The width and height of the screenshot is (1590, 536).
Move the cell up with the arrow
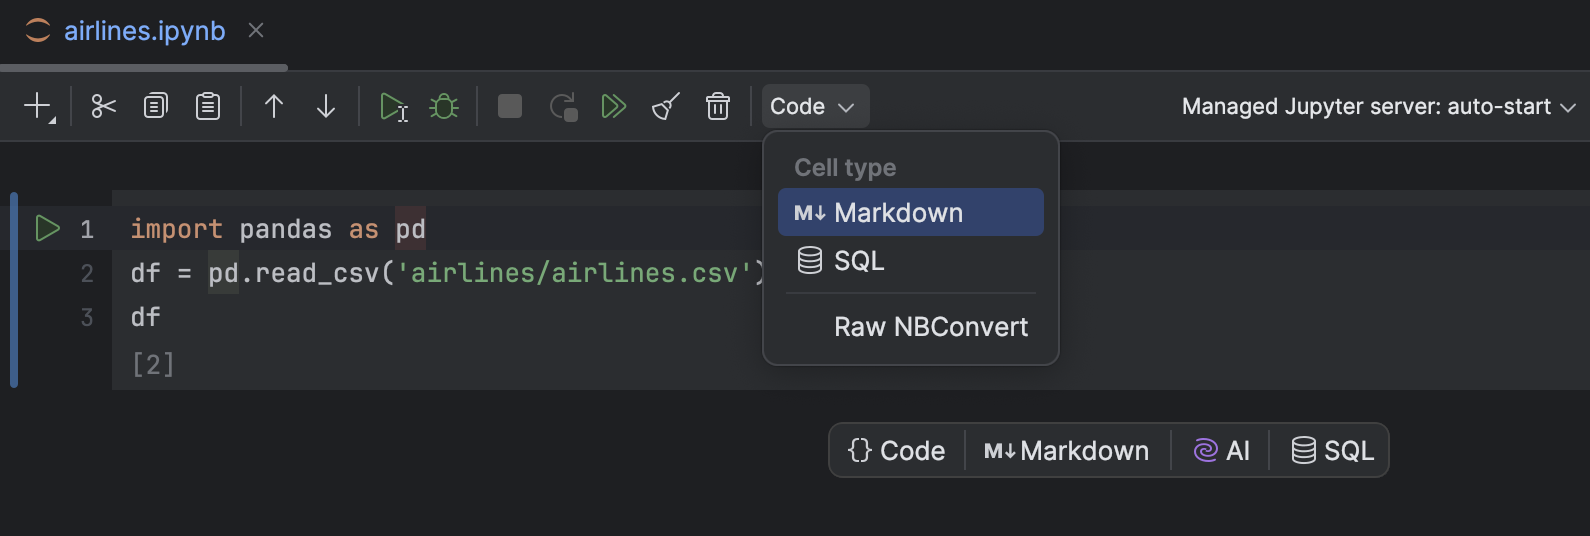pyautogui.click(x=274, y=106)
